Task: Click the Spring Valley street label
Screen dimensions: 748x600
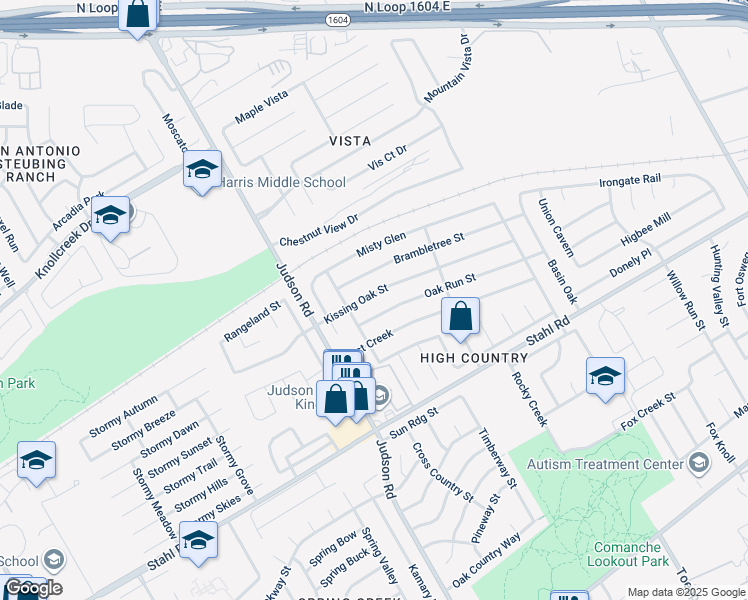Action: (379, 555)
